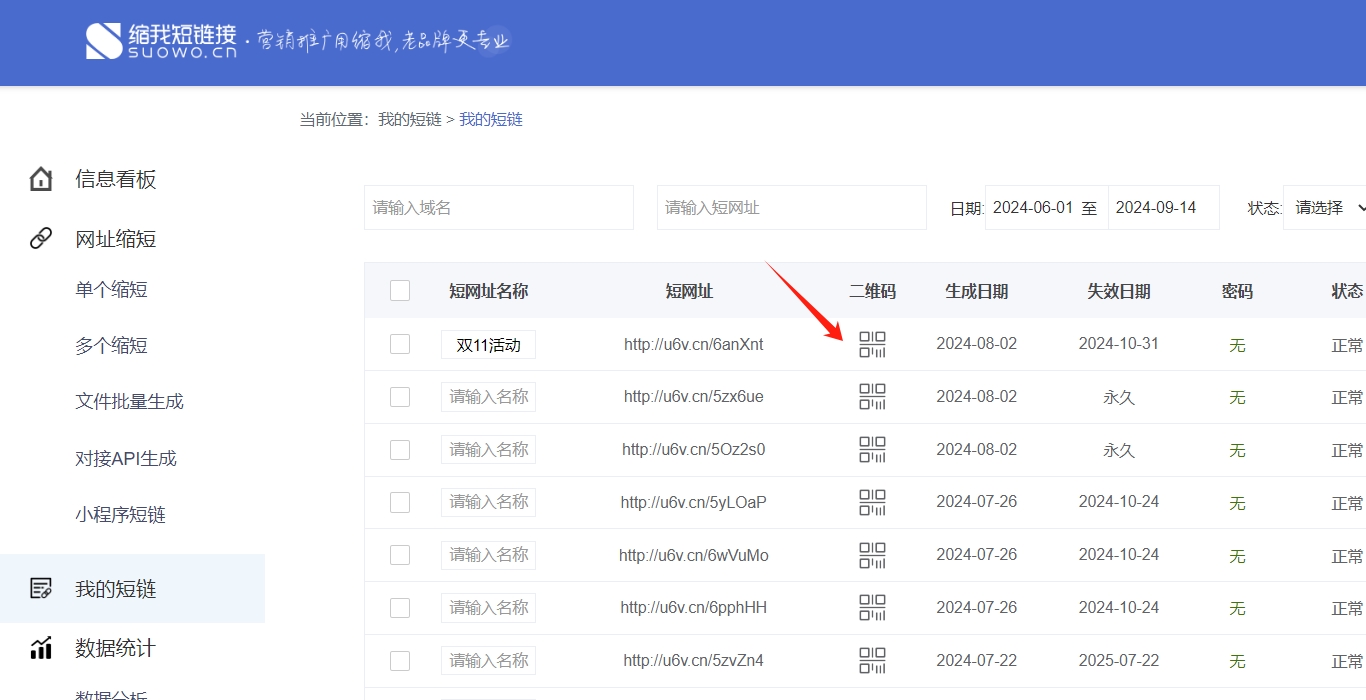This screenshot has height=700, width=1366.
Task: Open the 状态 请选择 dropdown
Action: (1326, 208)
